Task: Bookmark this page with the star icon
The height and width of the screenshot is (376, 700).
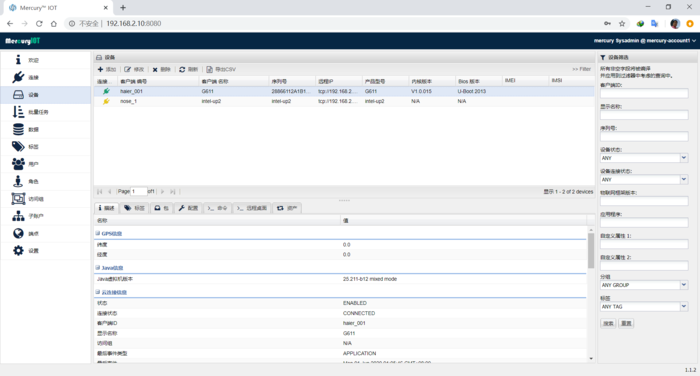Action: [622, 24]
